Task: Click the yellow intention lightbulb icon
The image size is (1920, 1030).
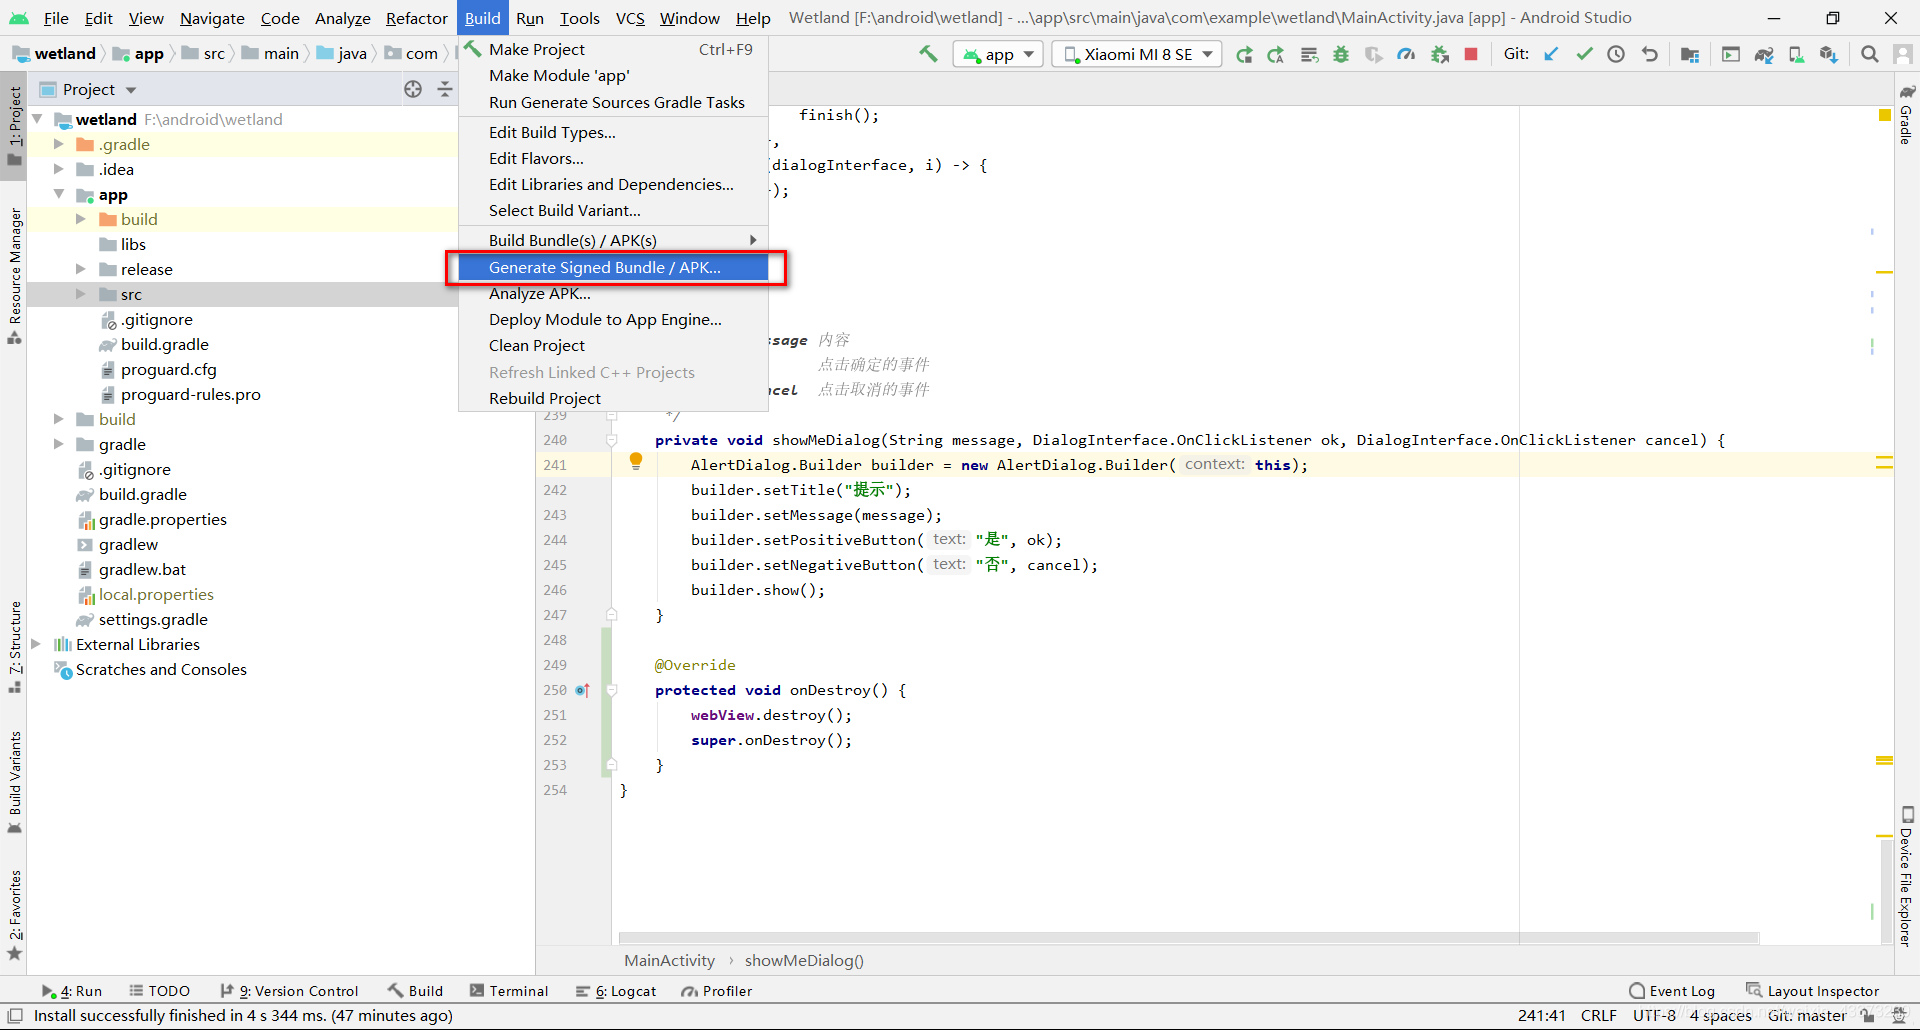Action: click(636, 461)
